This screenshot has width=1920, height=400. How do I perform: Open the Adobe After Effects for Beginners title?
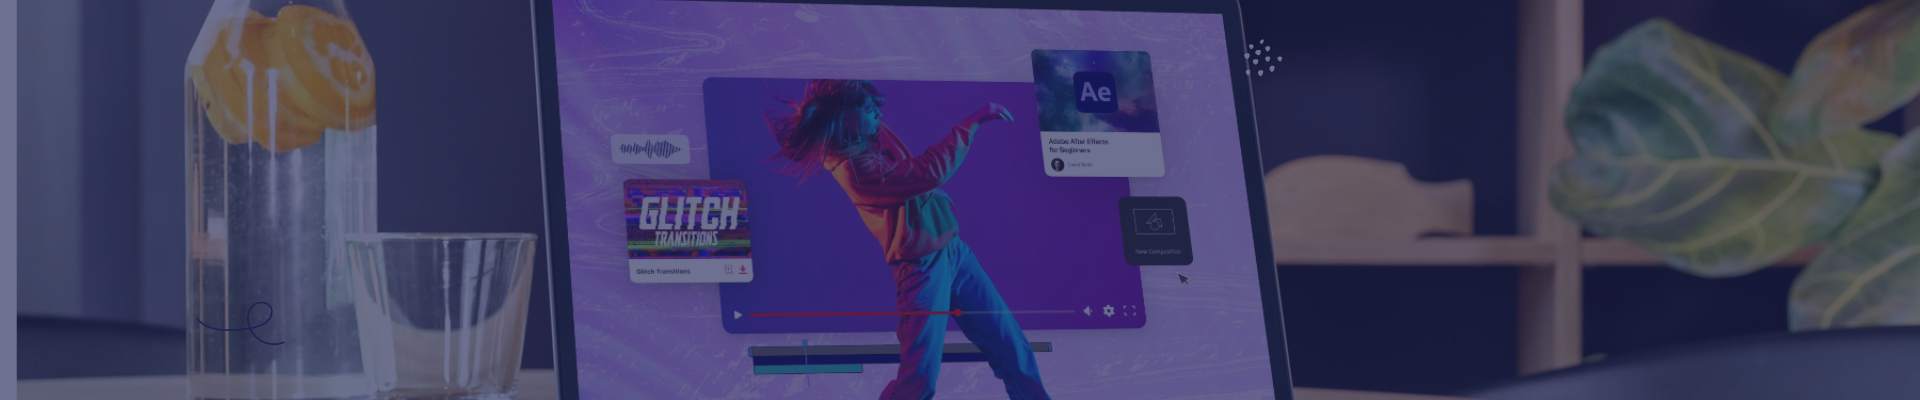coord(1078,146)
